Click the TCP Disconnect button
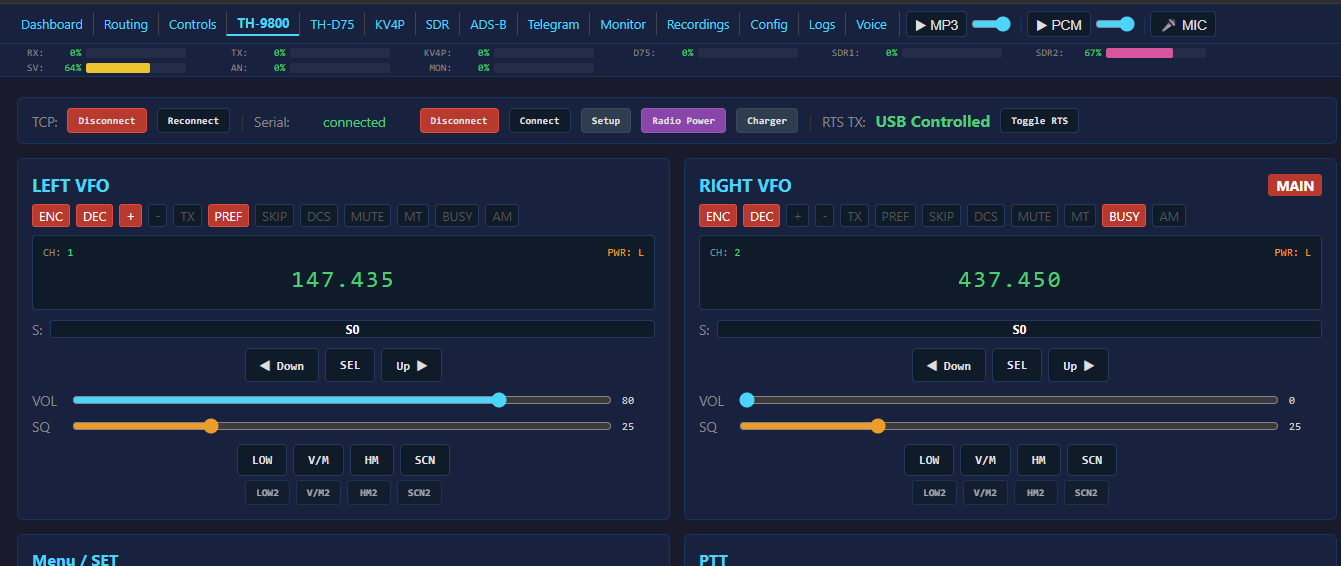This screenshot has width=1341, height=566. pos(107,121)
